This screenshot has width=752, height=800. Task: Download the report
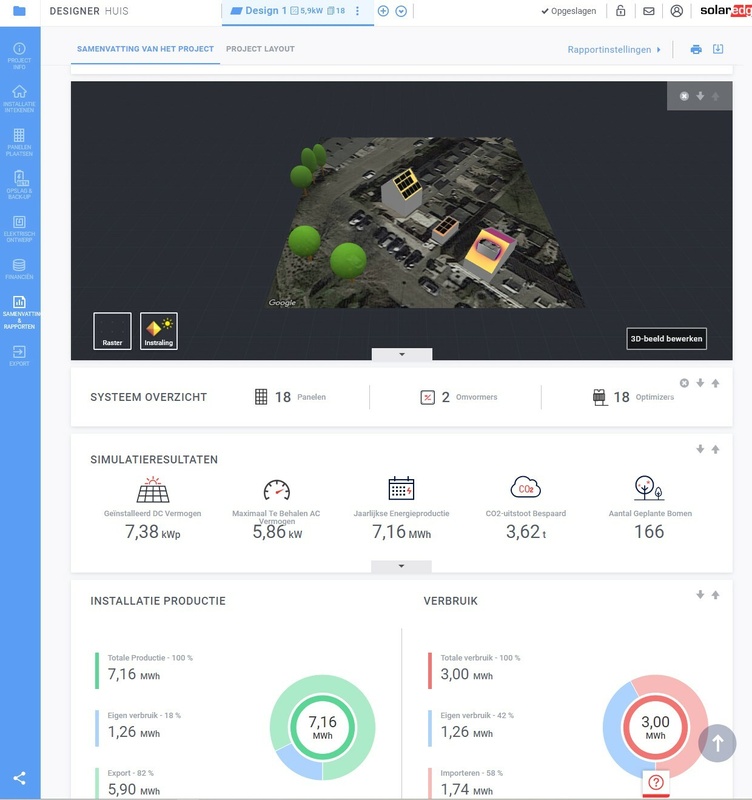coord(718,49)
